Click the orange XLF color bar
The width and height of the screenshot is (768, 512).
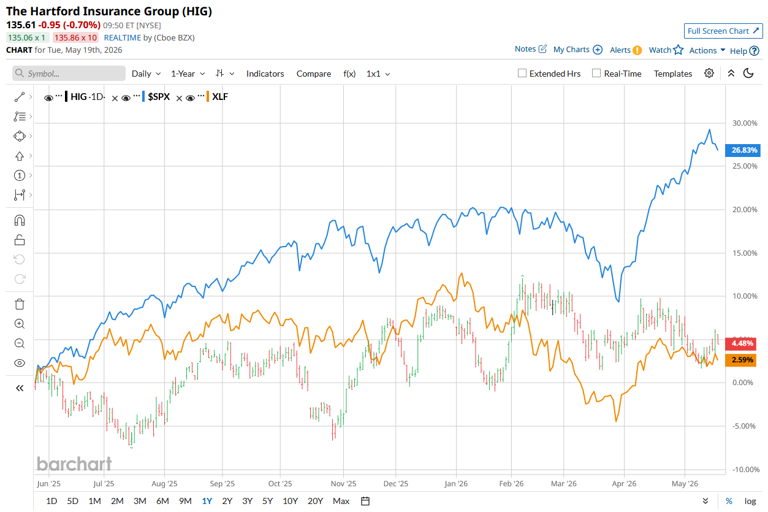[x=208, y=97]
